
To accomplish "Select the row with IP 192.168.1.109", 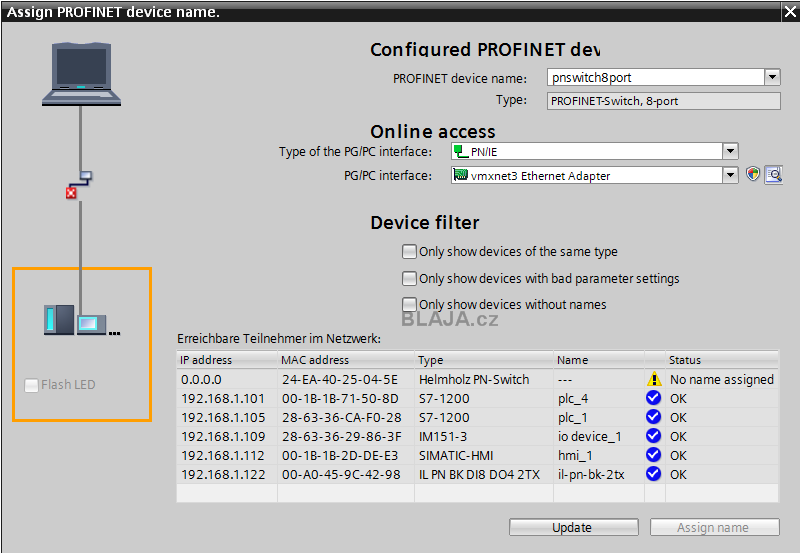I will pos(478,436).
